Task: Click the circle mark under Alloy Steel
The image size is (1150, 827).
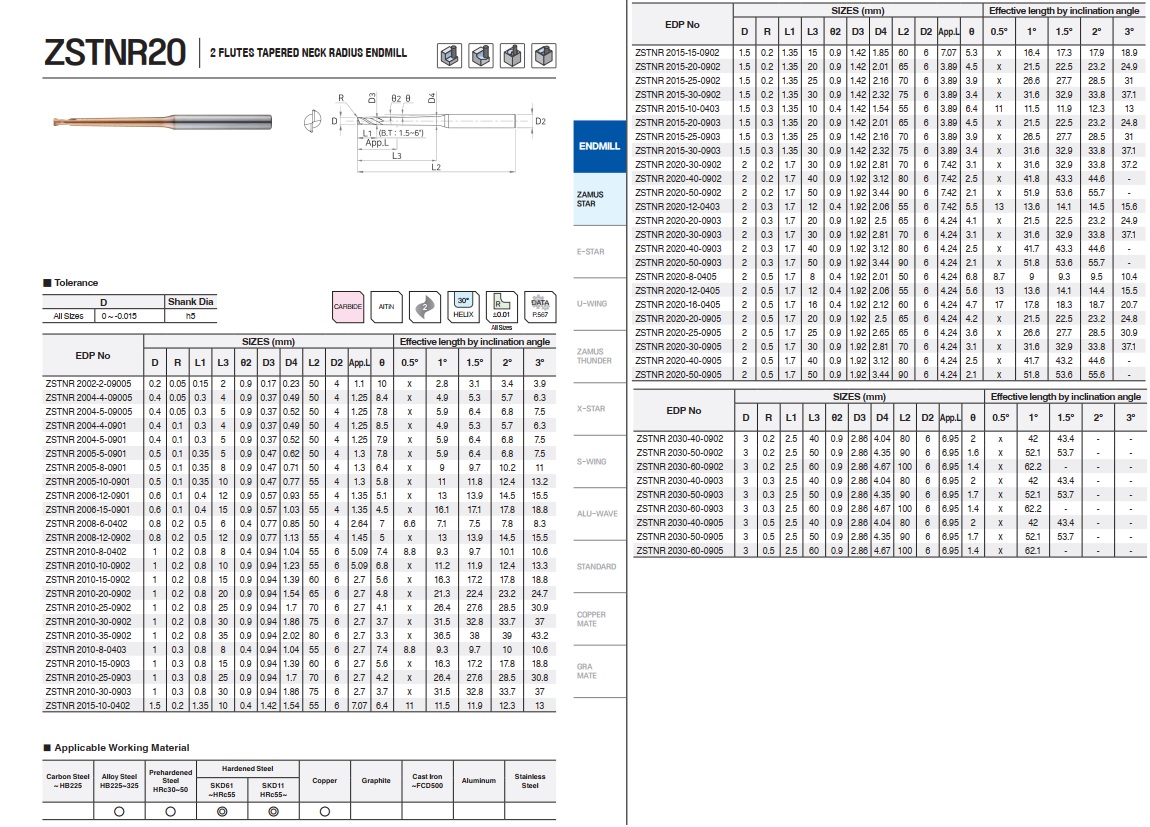Action: click(x=120, y=811)
